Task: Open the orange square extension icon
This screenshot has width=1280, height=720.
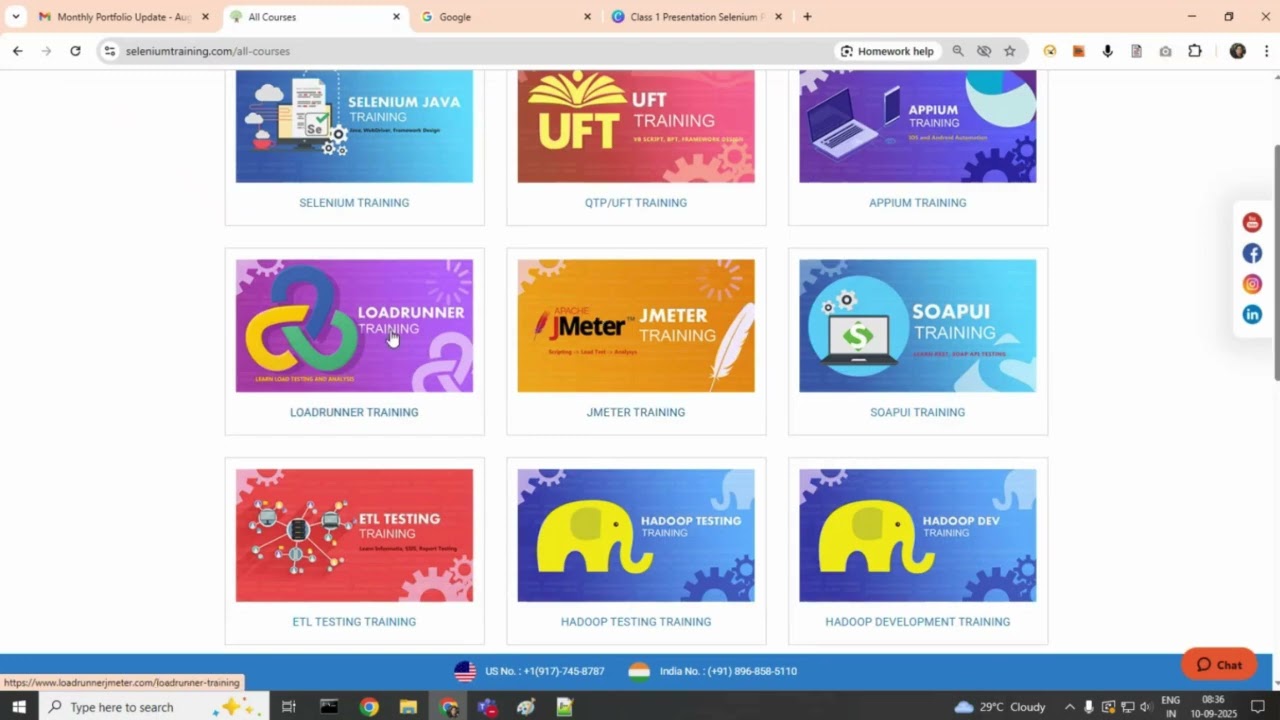Action: pyautogui.click(x=1078, y=51)
